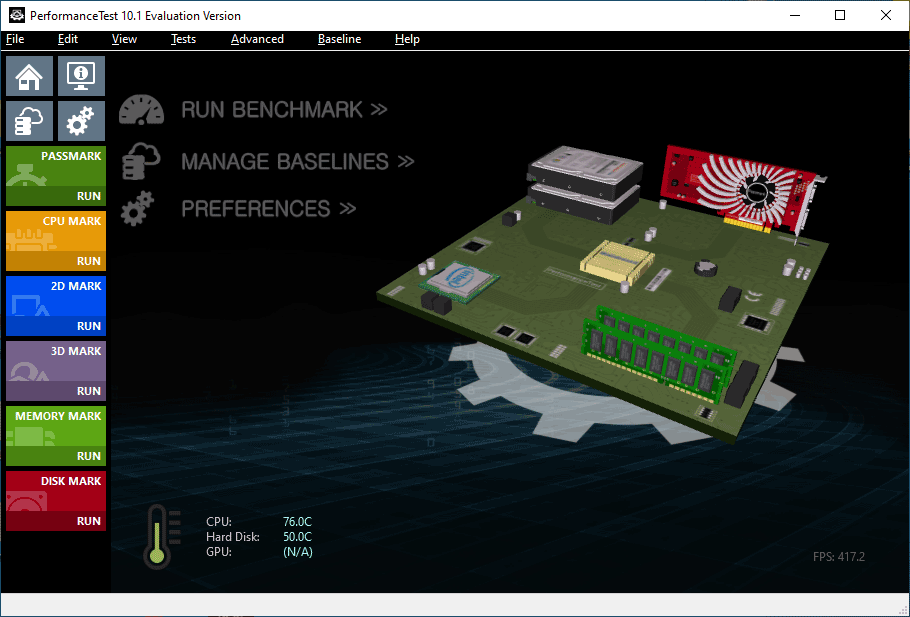Open the Baseline menu
The height and width of the screenshot is (617, 910).
(340, 39)
